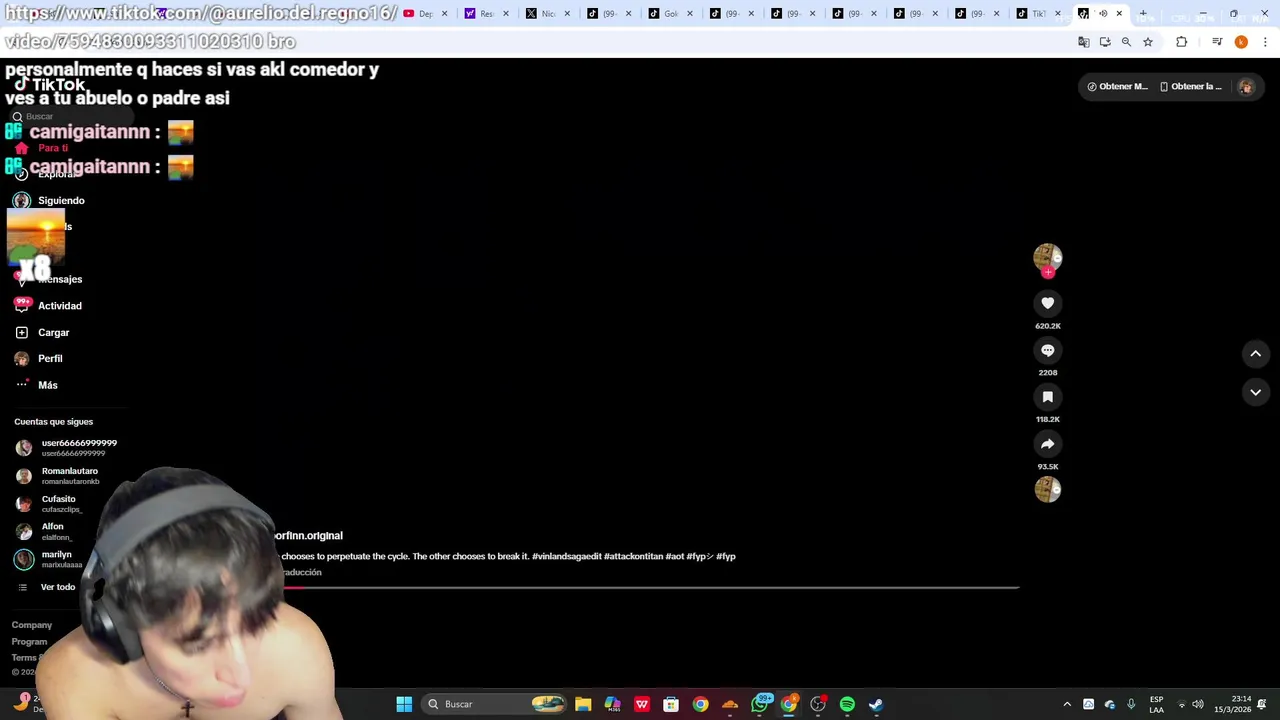
Task: Open the media controls icon in Chrome toolbar
Action: tap(1217, 42)
